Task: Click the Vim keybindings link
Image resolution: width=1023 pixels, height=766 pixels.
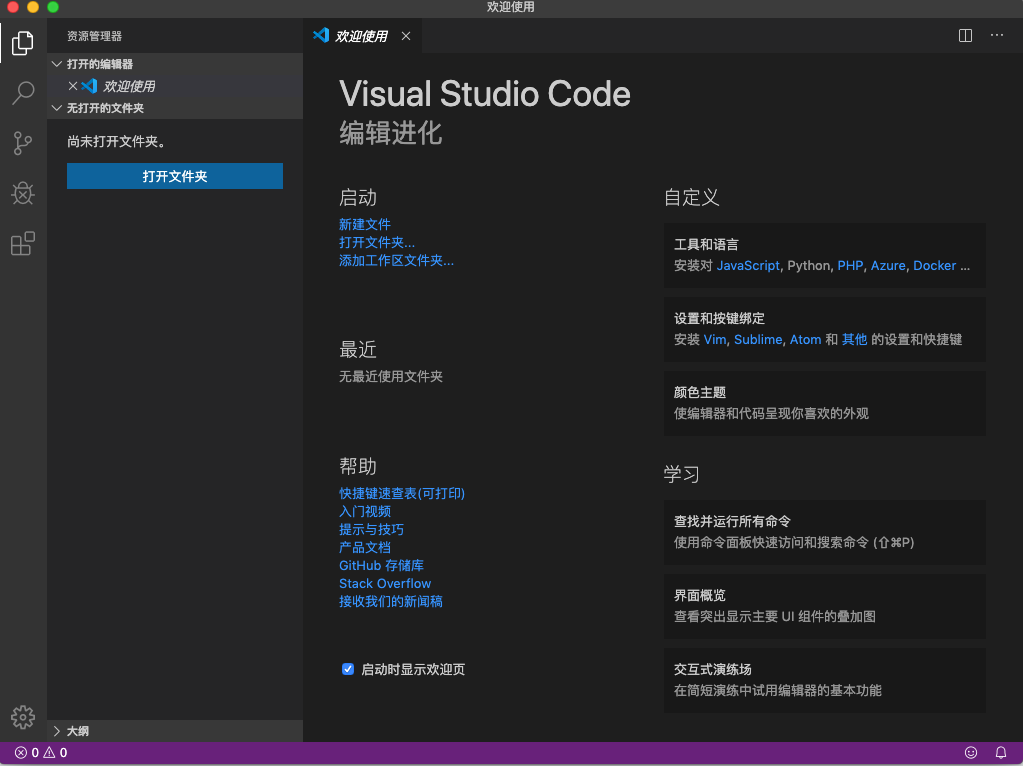Action: (x=714, y=339)
